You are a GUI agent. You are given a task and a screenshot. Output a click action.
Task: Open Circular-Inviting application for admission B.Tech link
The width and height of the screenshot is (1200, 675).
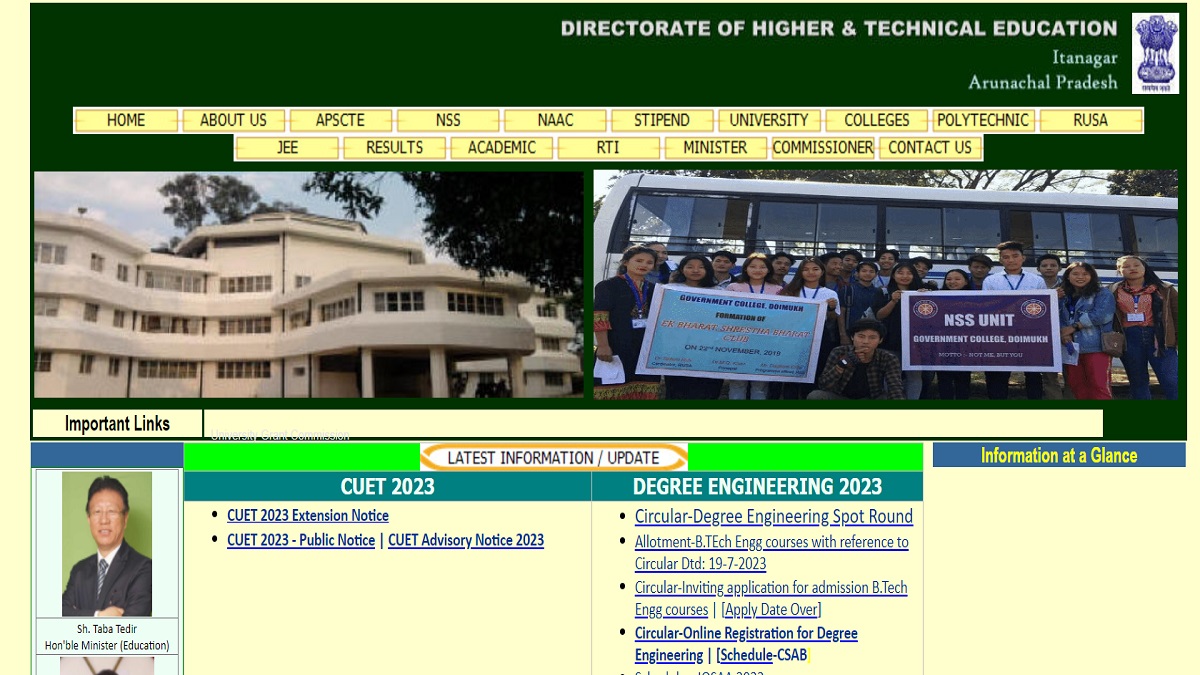[771, 598]
